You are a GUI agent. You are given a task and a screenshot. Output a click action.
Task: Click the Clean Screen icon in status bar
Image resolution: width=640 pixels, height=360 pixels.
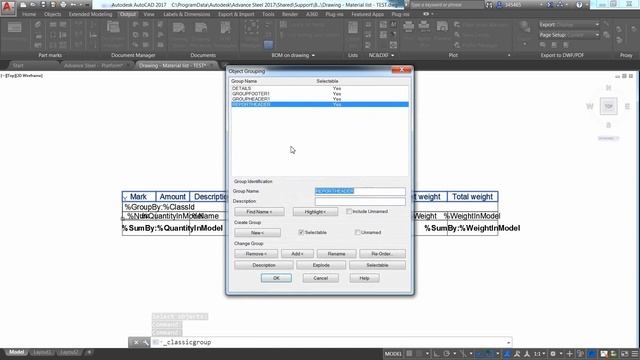(x=625, y=353)
